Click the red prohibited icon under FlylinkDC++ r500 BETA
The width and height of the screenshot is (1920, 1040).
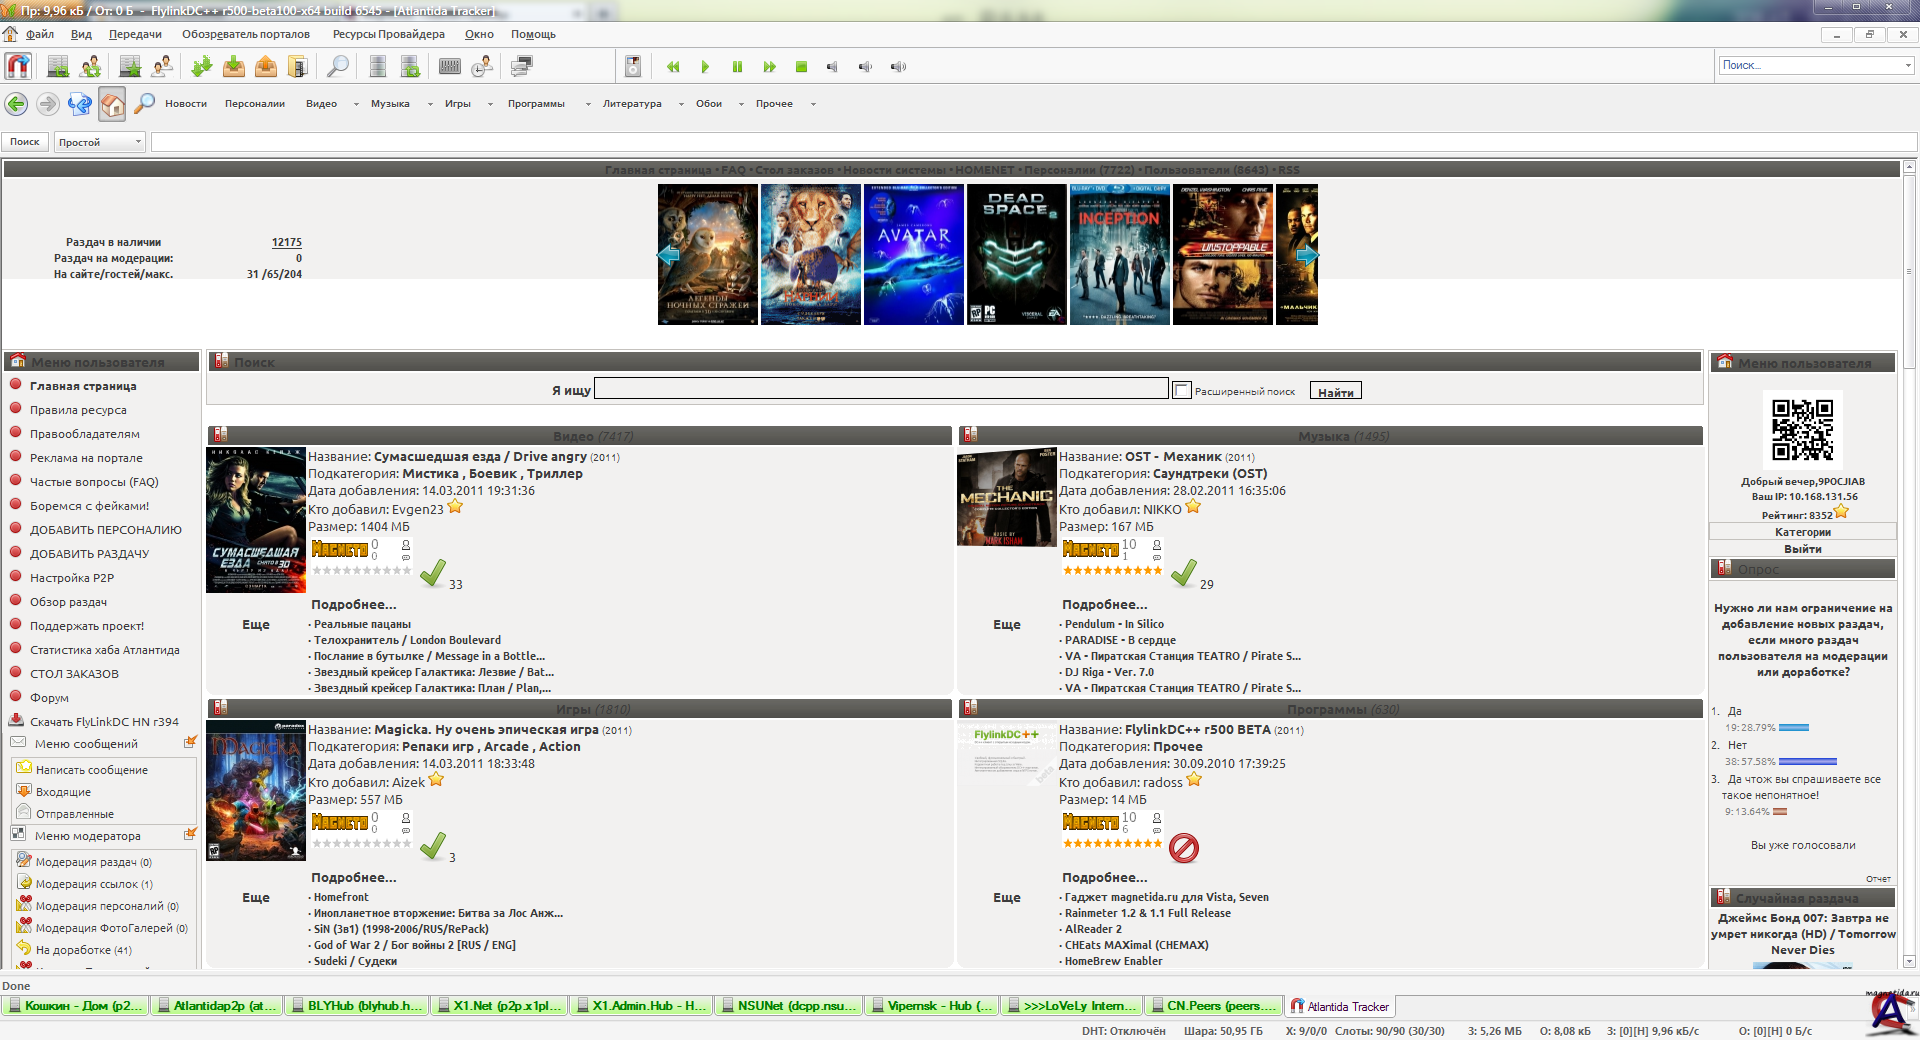coord(1184,848)
